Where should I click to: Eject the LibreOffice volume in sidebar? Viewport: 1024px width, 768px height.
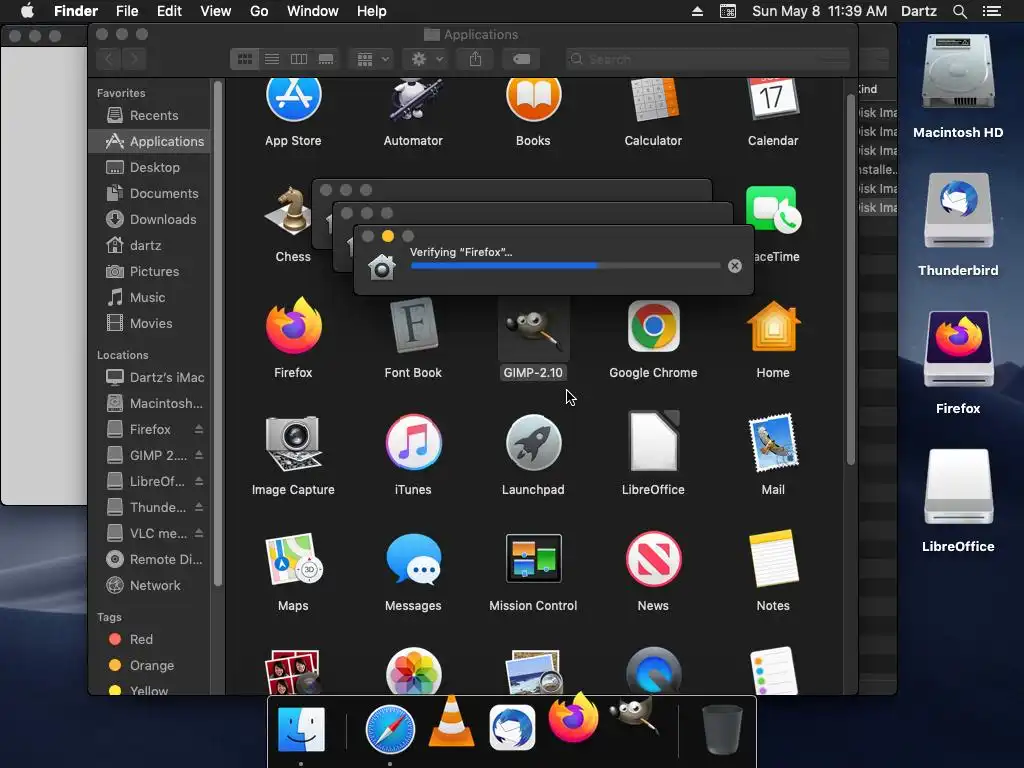coord(199,481)
